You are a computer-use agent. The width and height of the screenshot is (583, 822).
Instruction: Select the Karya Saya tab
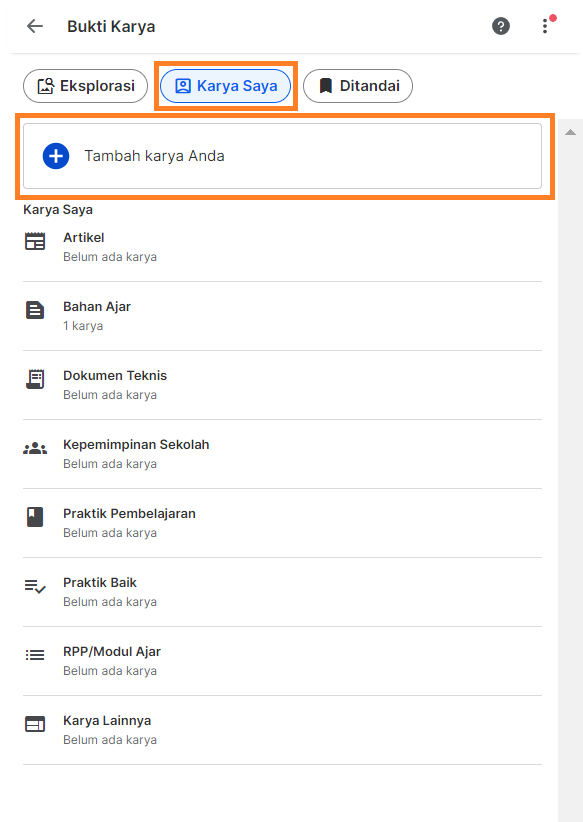coord(225,86)
